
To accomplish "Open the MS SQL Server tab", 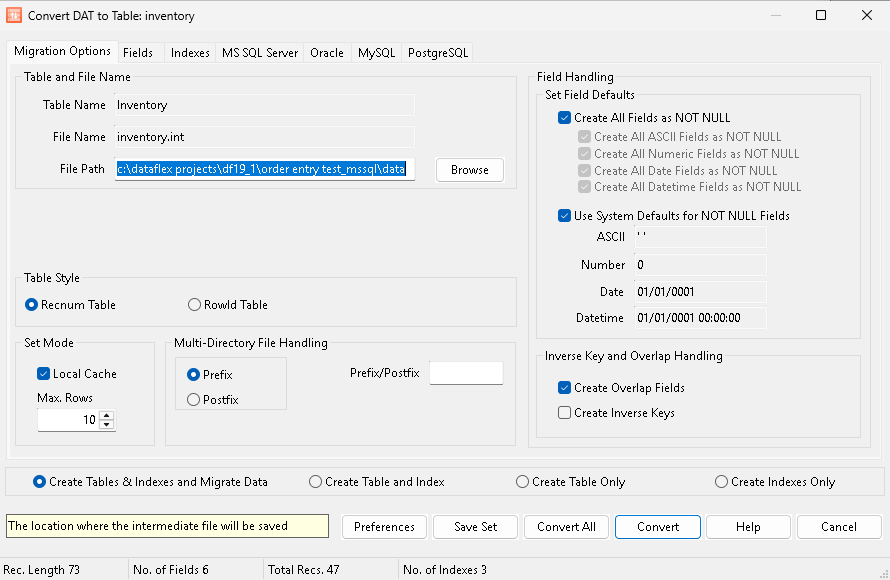I will [x=260, y=53].
